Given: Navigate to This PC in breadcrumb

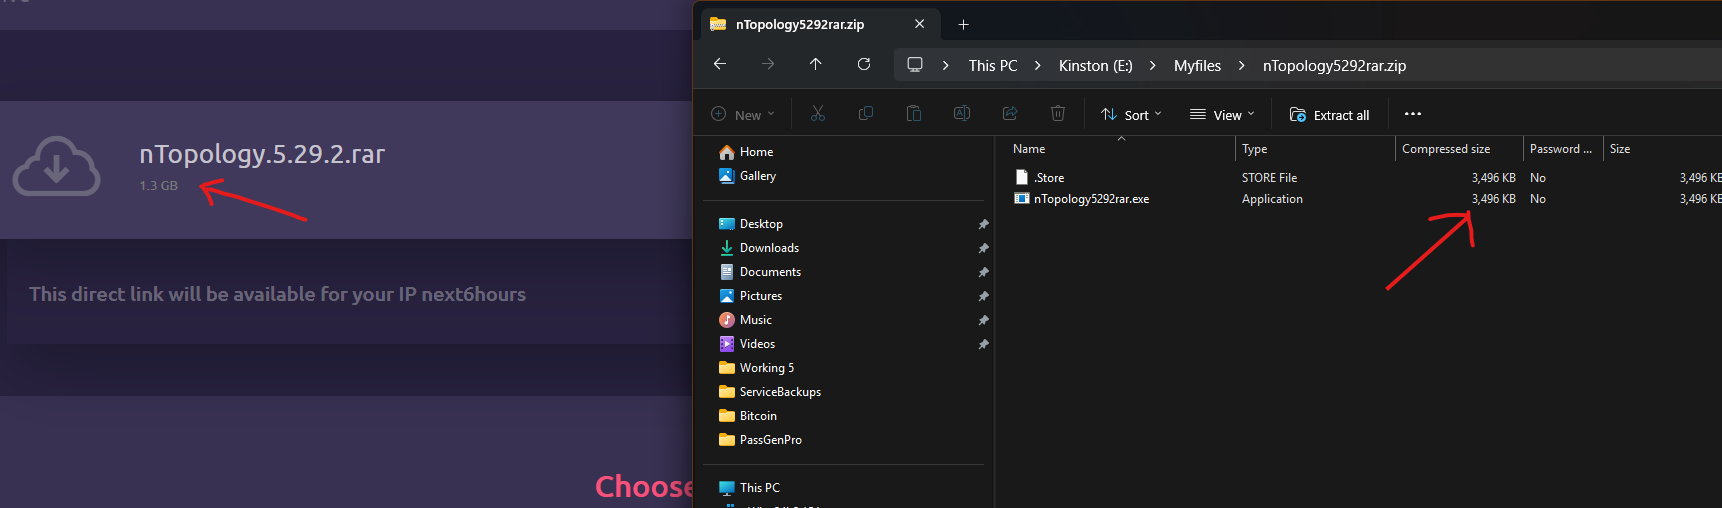Looking at the screenshot, I should point(993,66).
